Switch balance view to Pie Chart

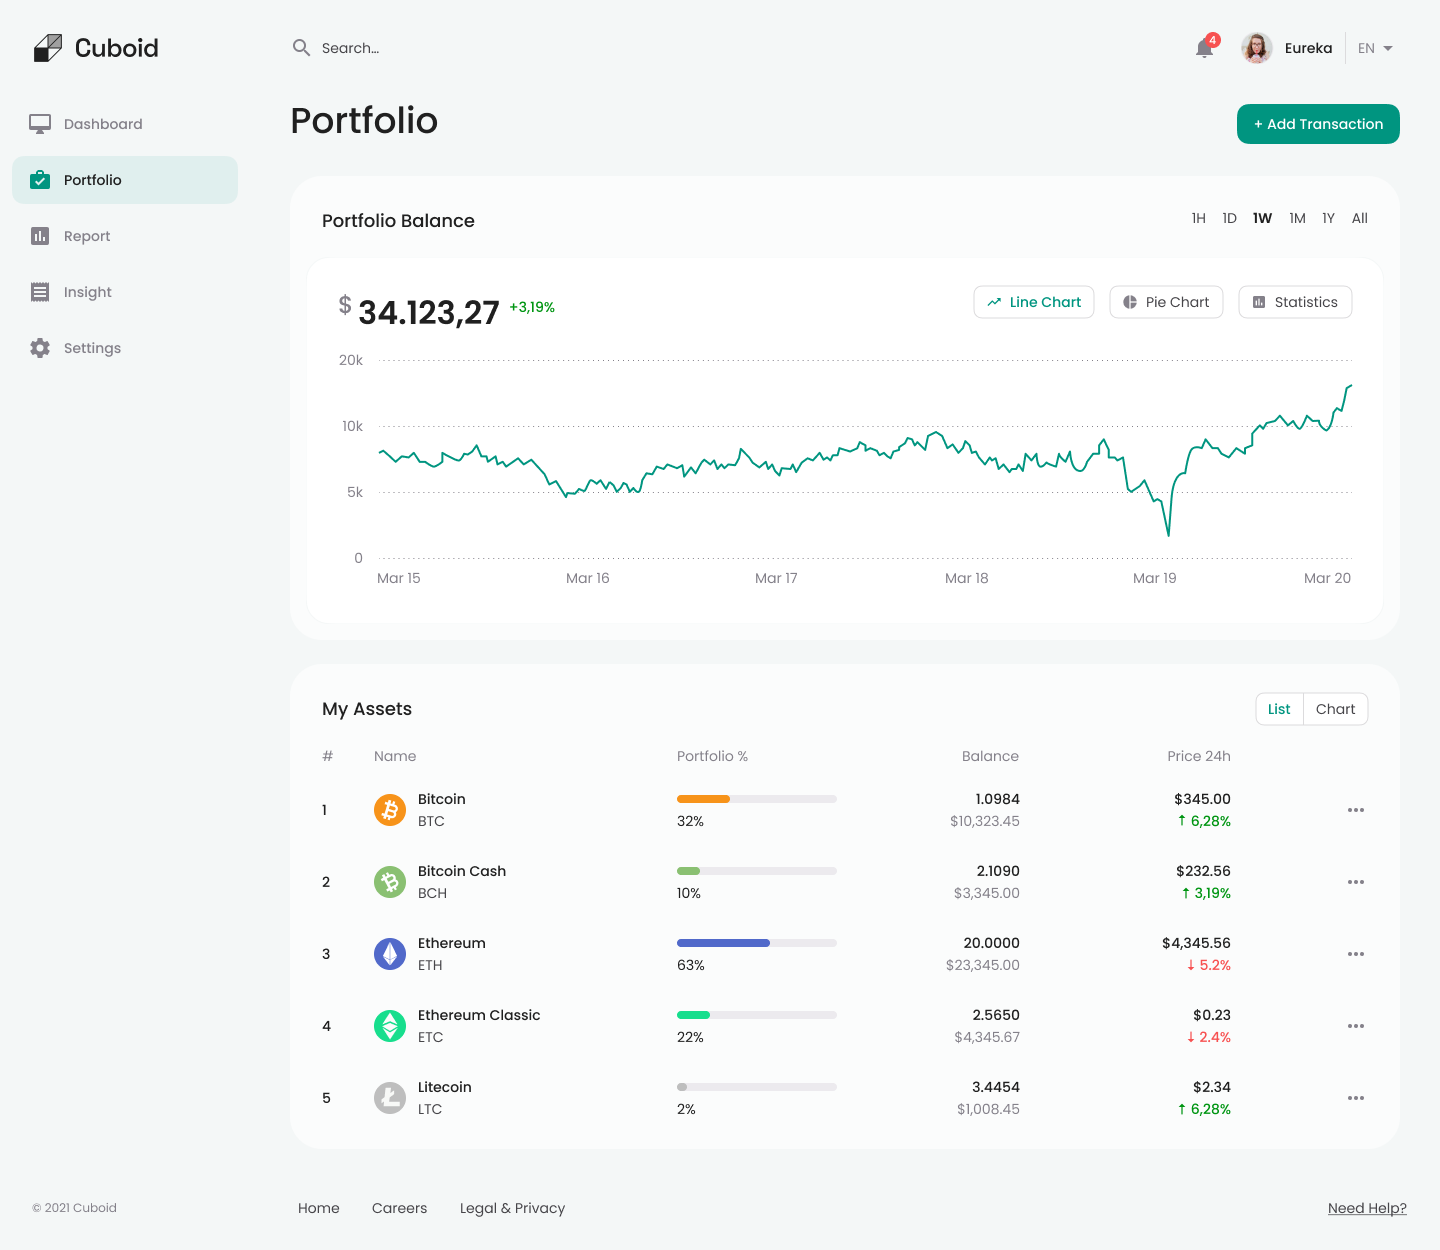click(1166, 301)
